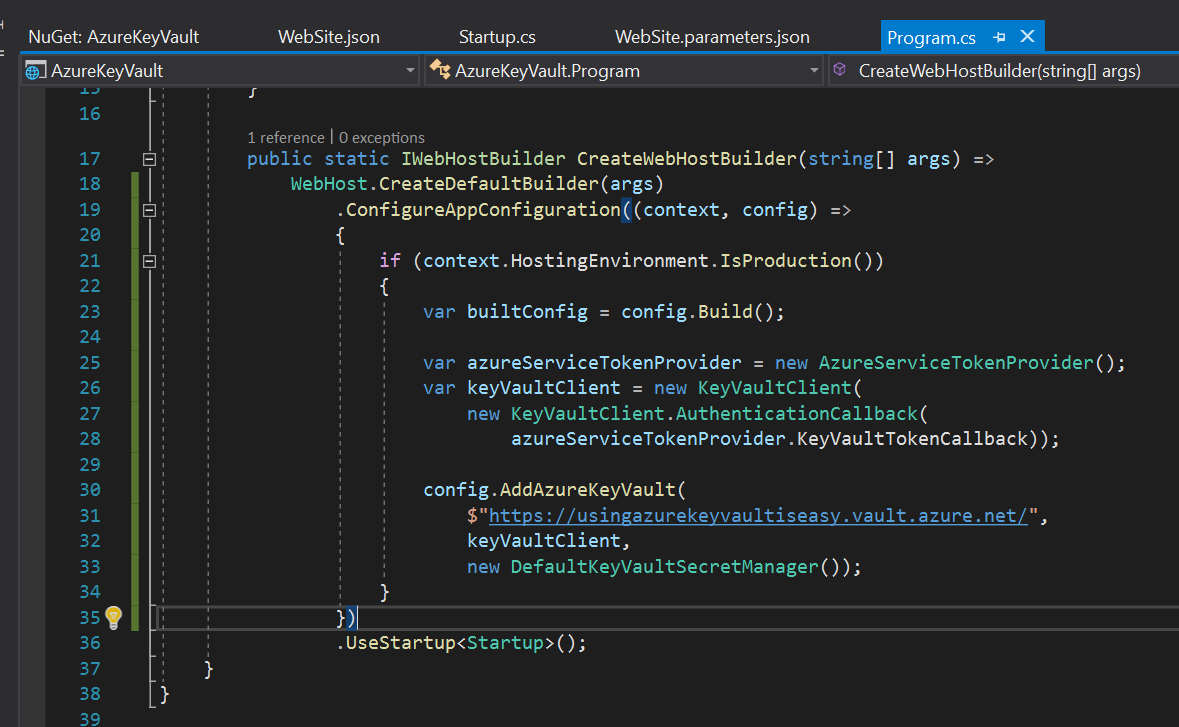The width and height of the screenshot is (1179, 727).
Task: Click on AuthenticationCallback on line 27
Action: [796, 413]
